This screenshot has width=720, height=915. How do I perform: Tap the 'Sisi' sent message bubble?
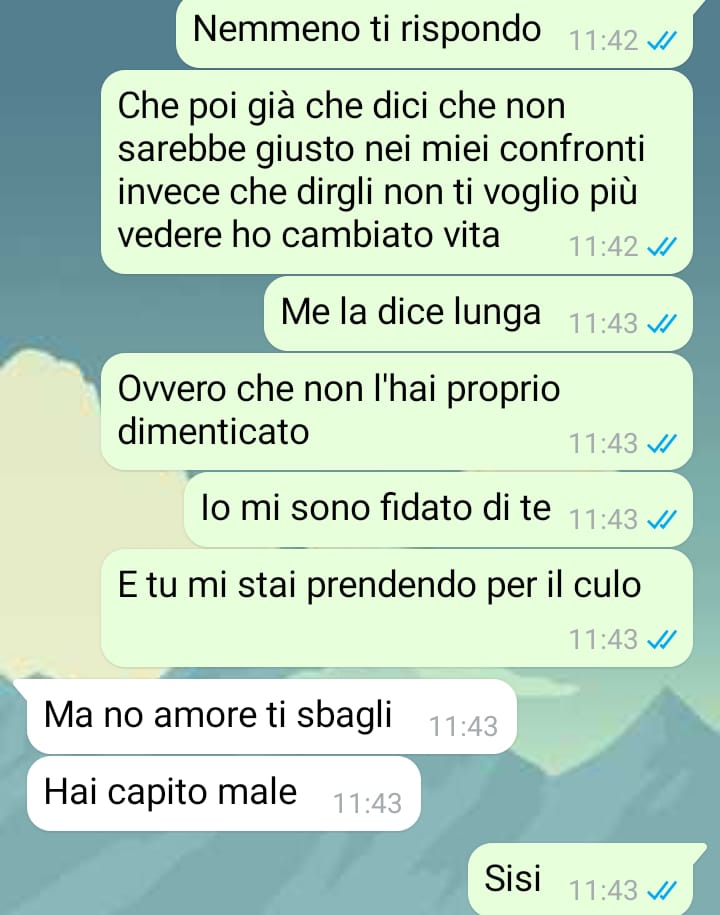pos(583,879)
